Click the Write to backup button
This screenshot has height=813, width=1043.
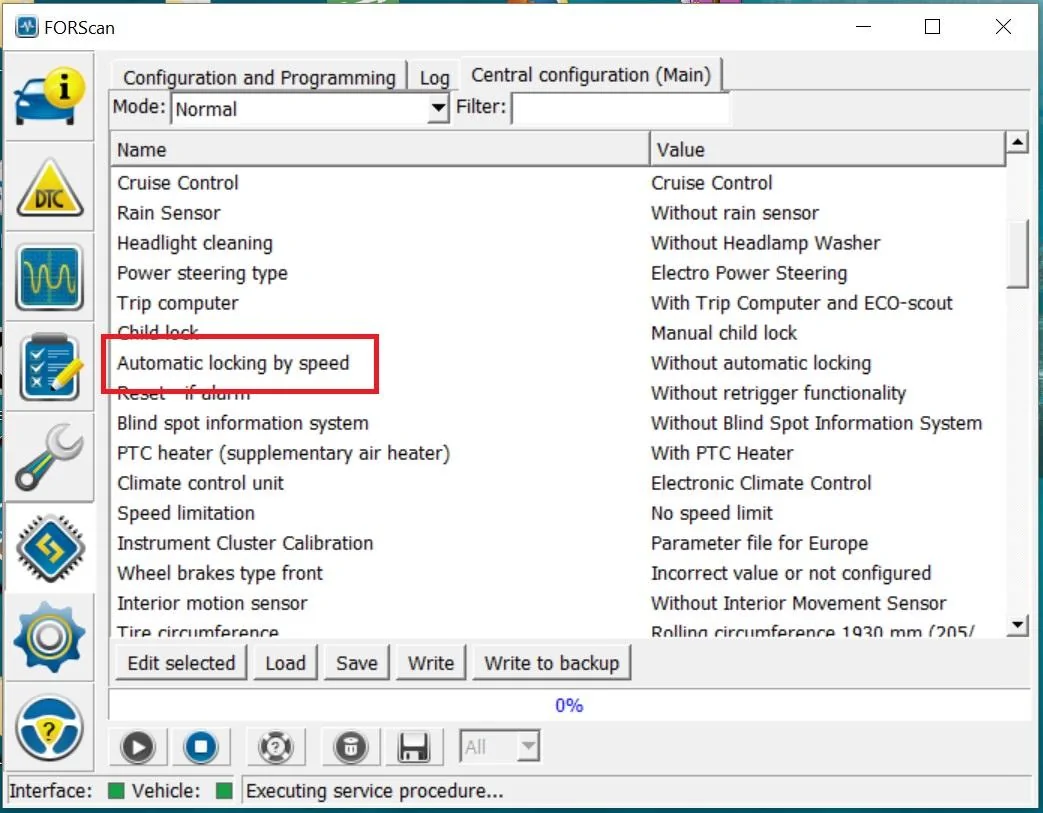551,663
